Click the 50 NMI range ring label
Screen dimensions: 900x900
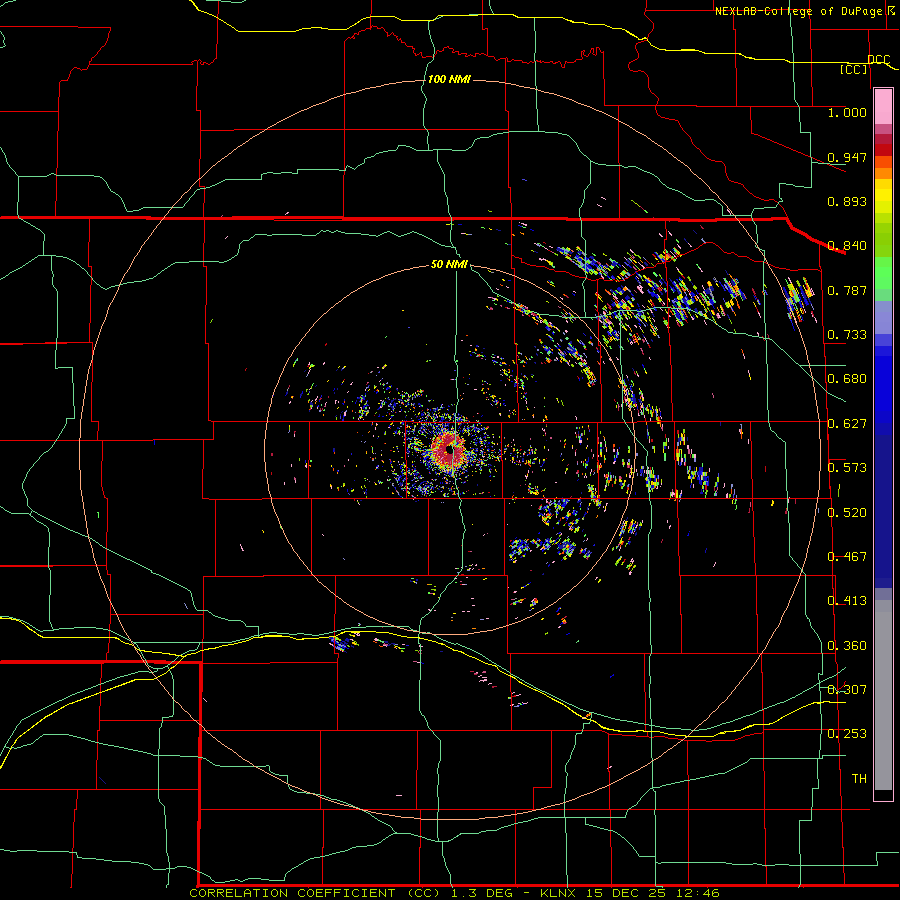[x=449, y=264]
